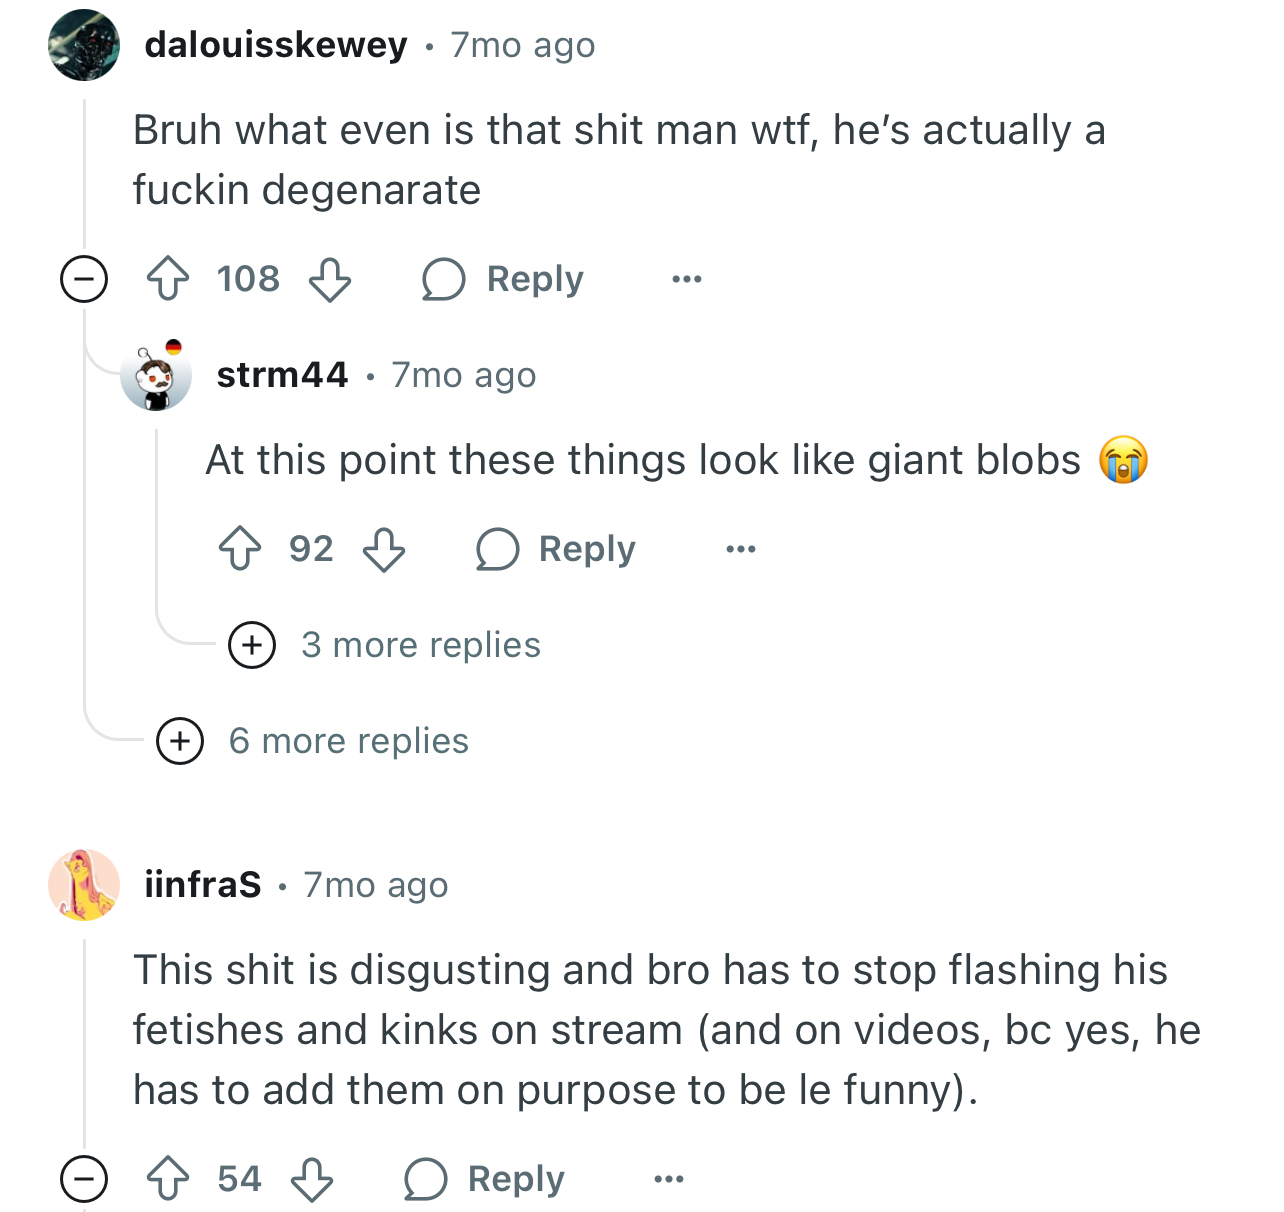1284x1212 pixels.
Task: Downvote iinfraS's comment
Action: point(312,1179)
